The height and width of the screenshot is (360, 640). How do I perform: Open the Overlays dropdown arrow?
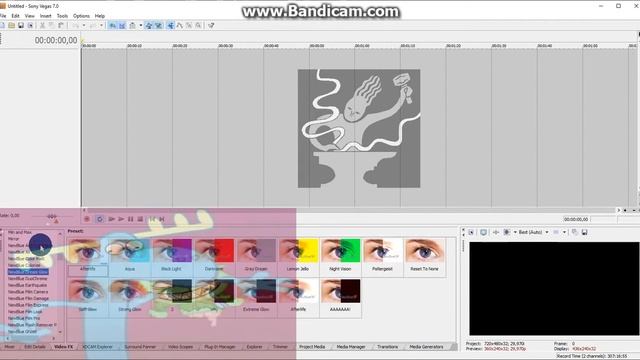click(564, 232)
